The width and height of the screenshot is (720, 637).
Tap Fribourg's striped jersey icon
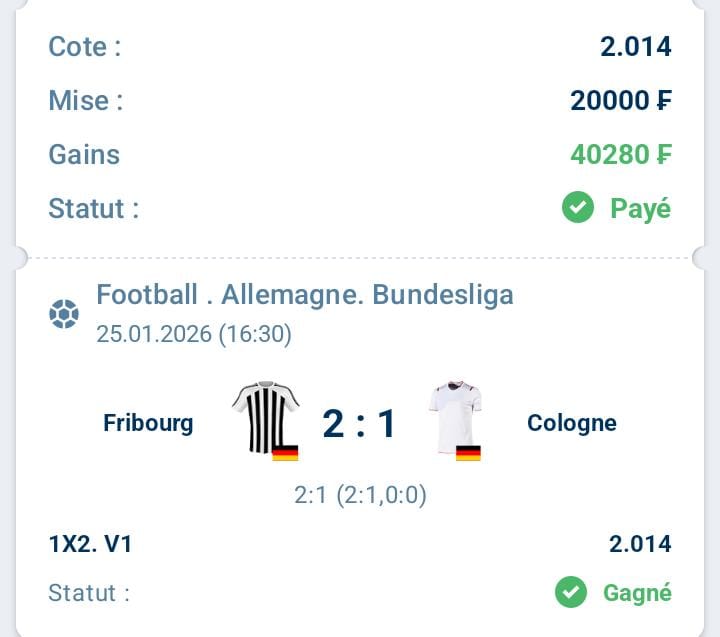265,416
